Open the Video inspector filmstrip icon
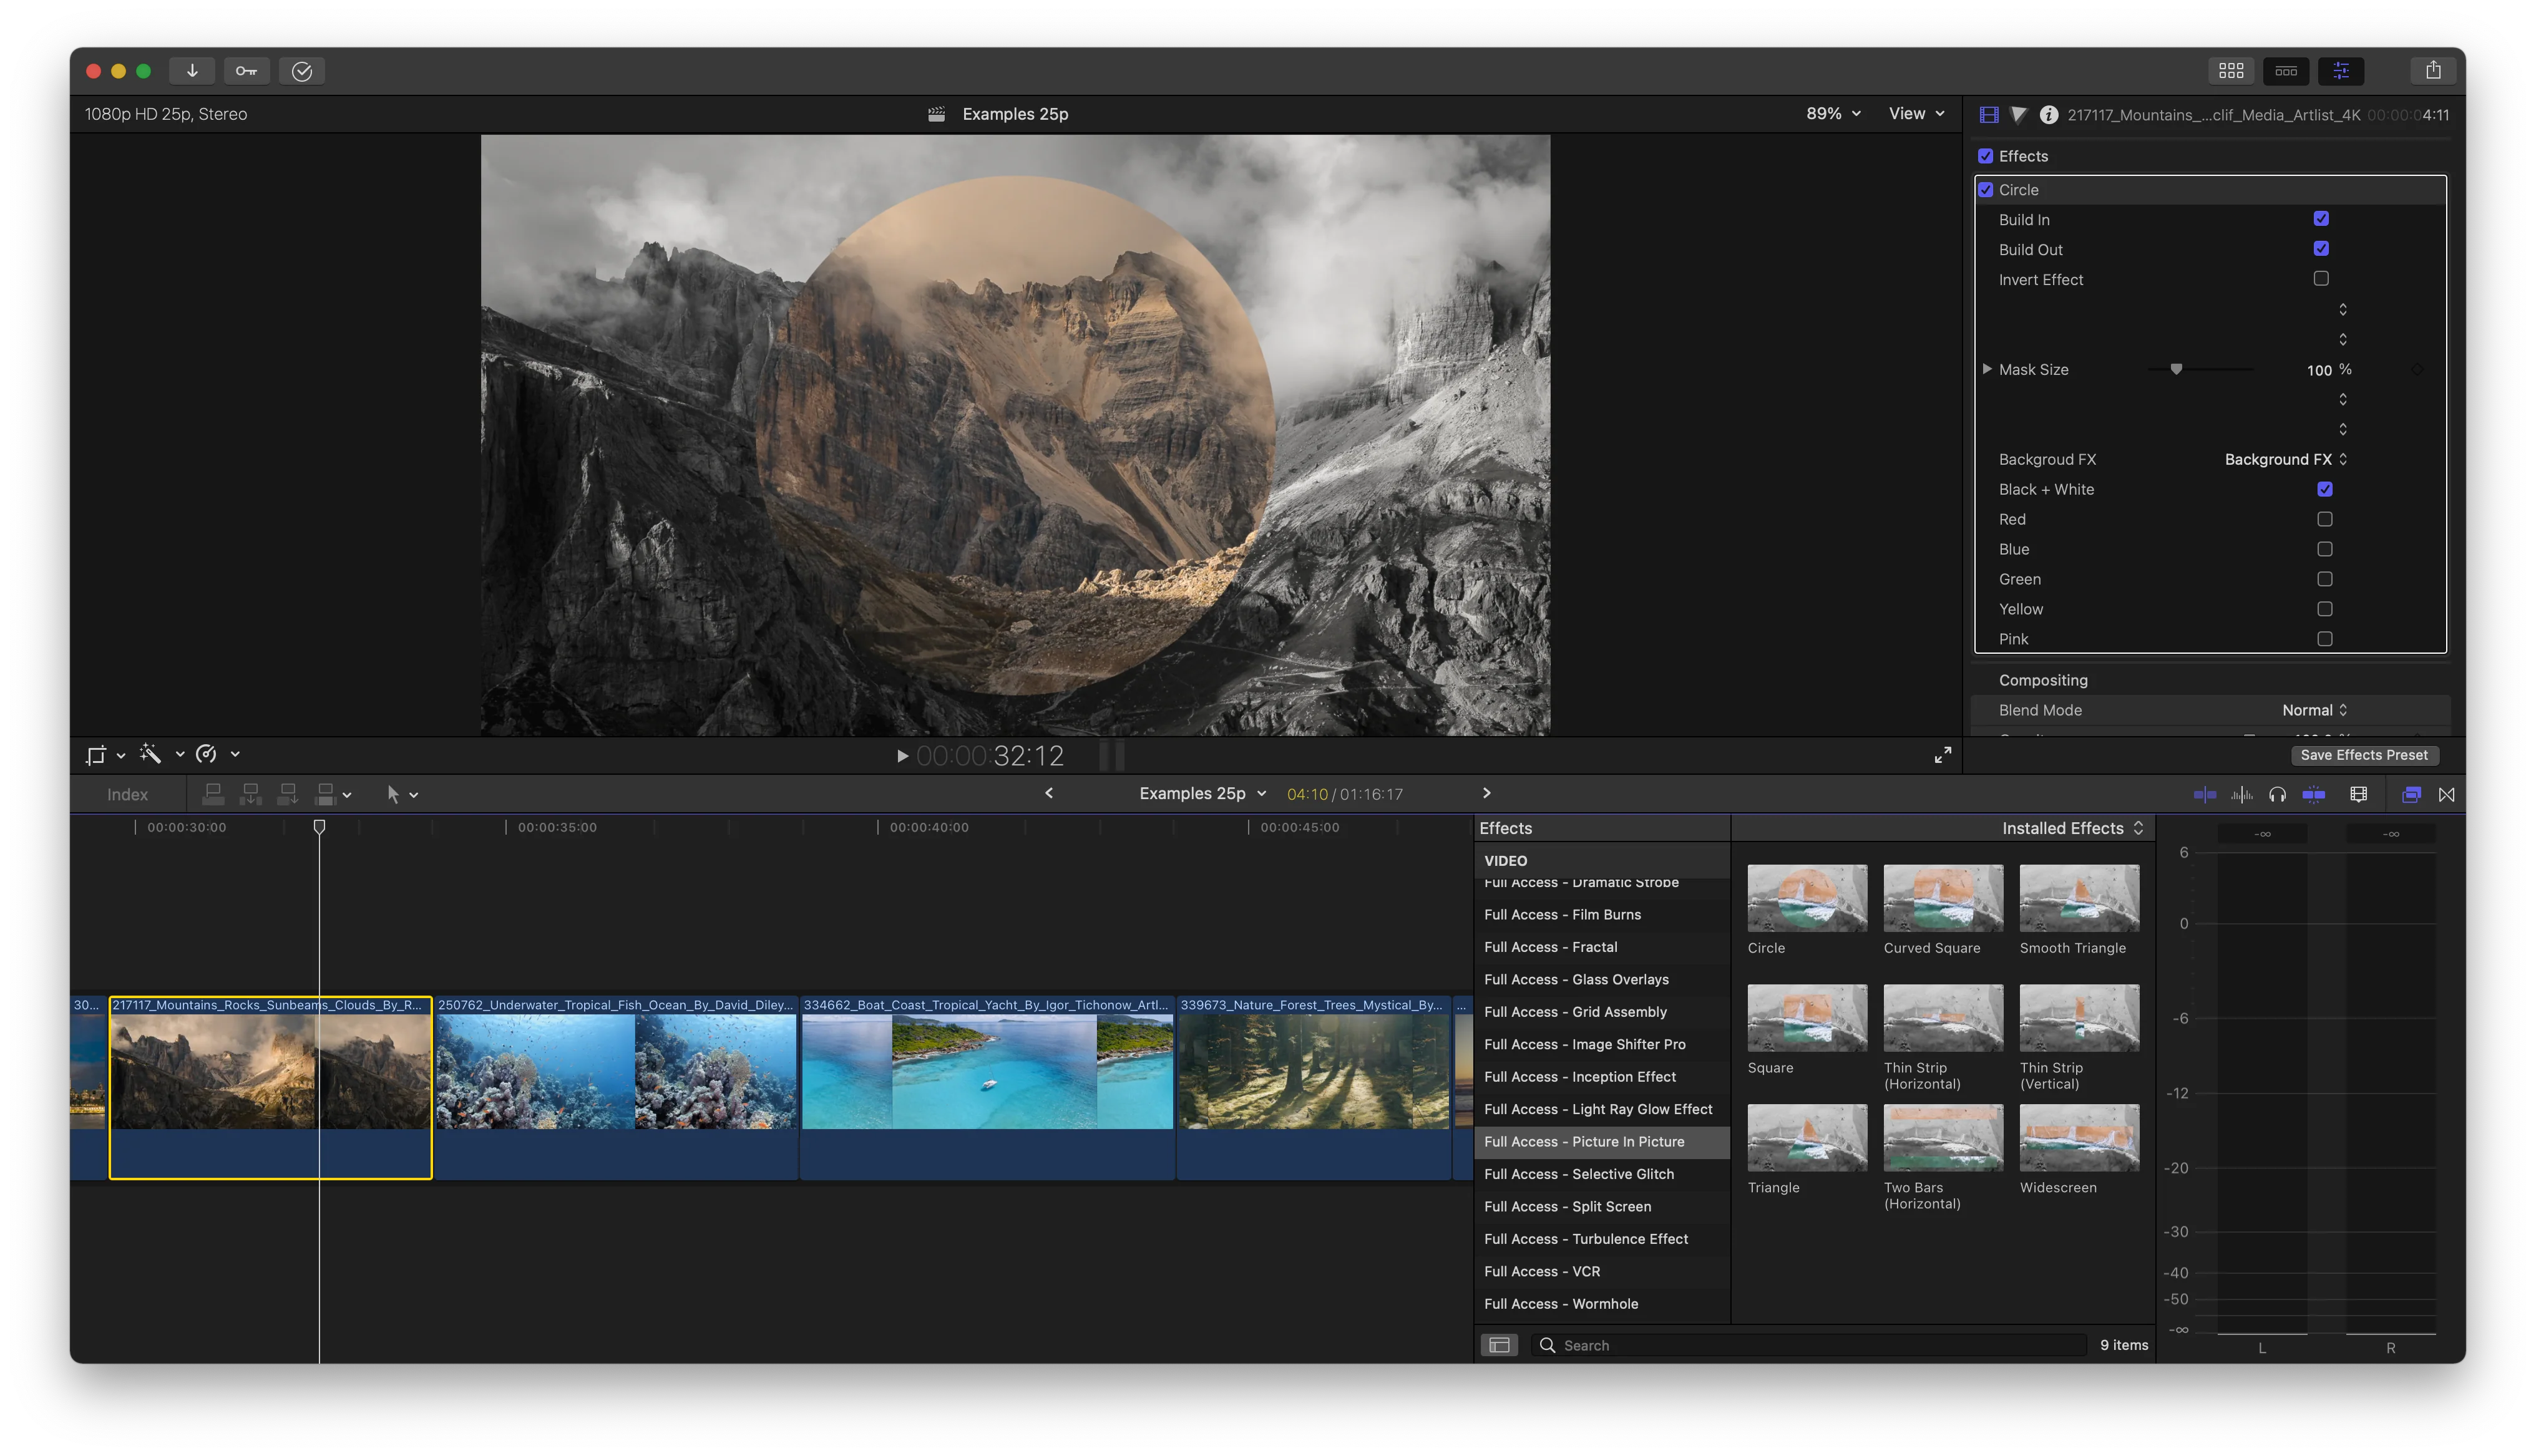The width and height of the screenshot is (2536, 1456). [1989, 115]
